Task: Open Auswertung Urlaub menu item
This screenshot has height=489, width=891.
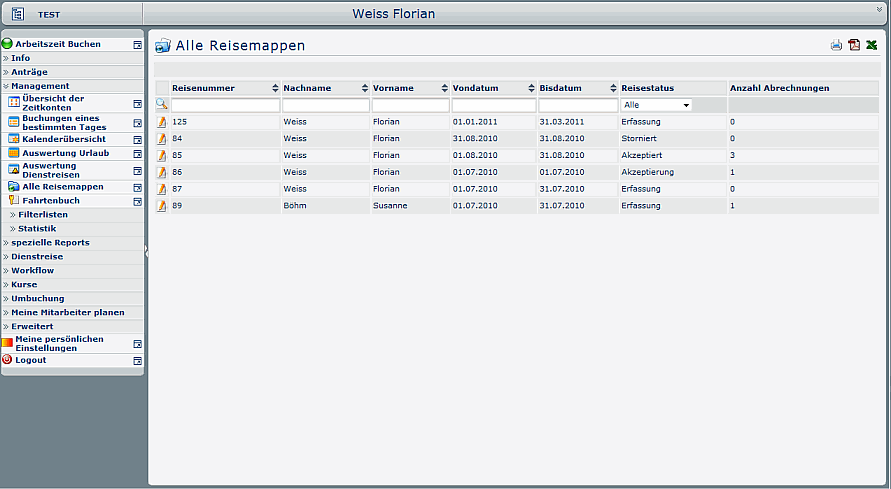Action: pos(65,153)
